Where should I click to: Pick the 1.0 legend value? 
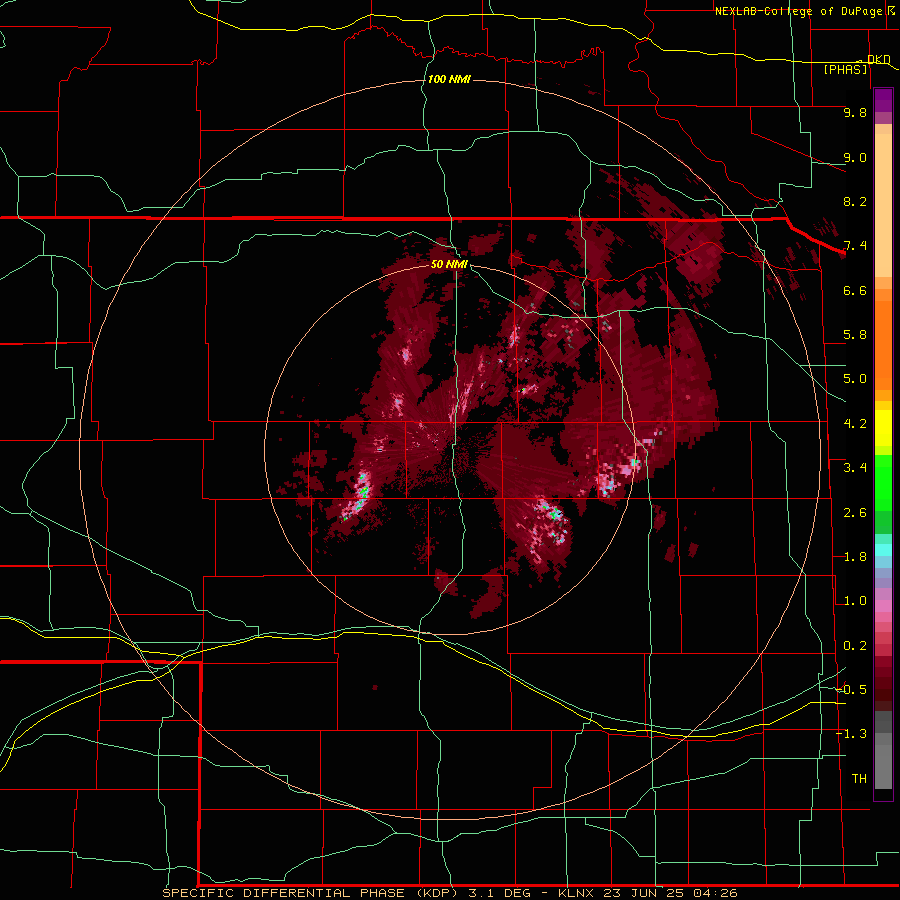[855, 601]
